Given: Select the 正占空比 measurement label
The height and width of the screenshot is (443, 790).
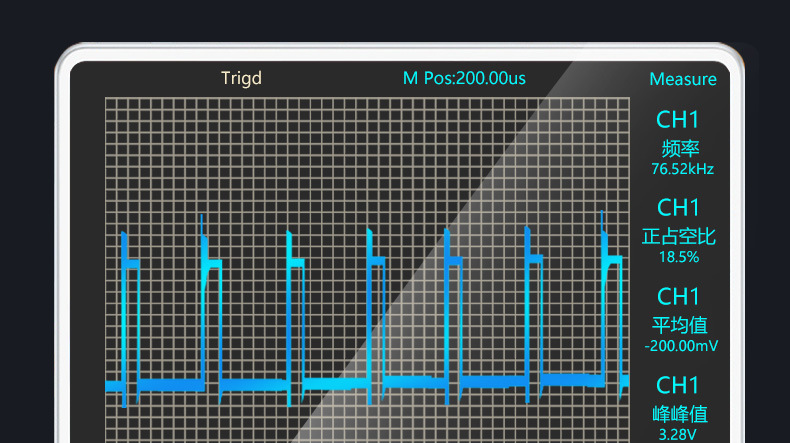Looking at the screenshot, I should pos(679,236).
